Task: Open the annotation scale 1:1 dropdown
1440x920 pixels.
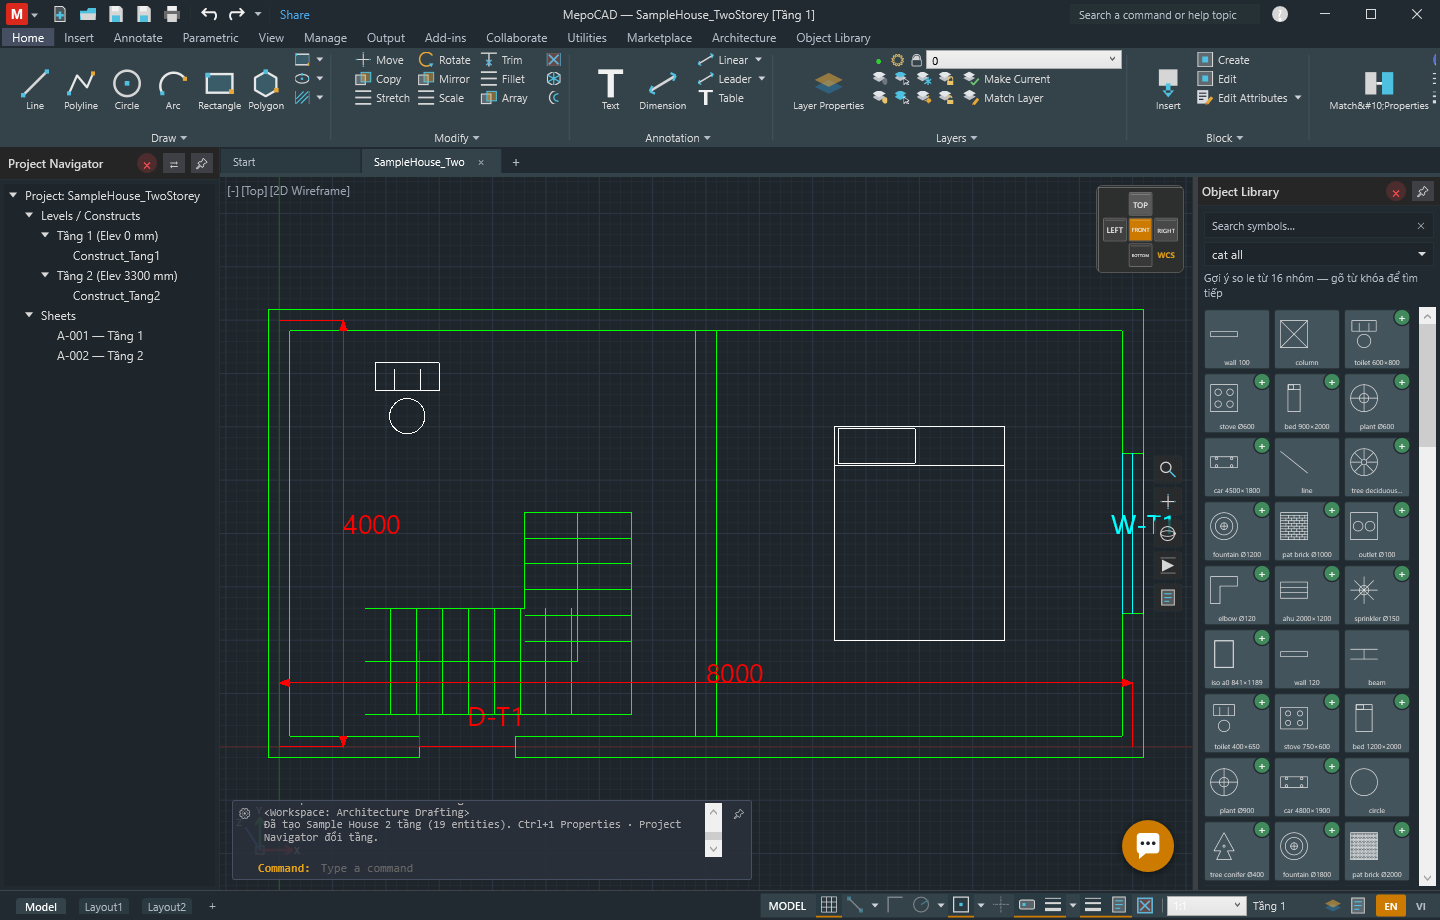Action: 1207,906
